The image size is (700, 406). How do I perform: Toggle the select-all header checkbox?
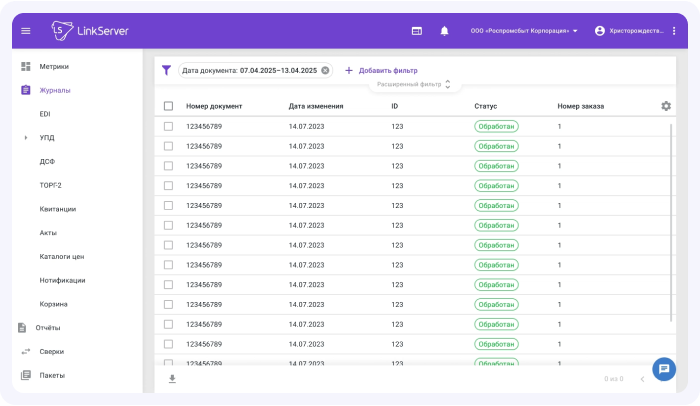[168, 106]
